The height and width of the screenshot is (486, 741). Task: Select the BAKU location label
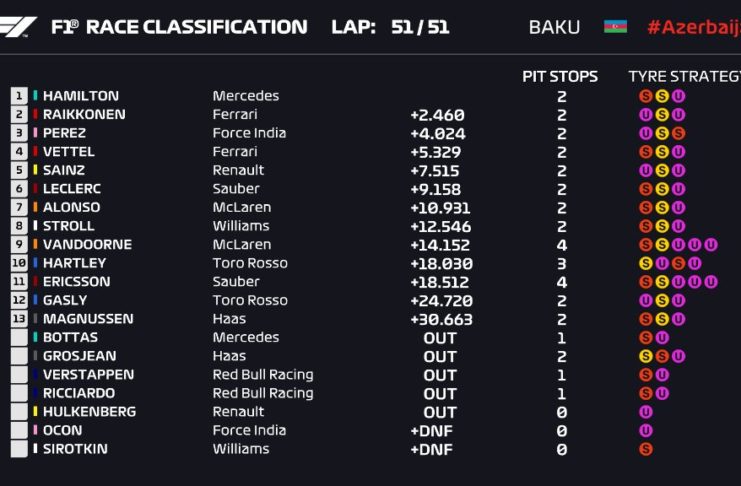554,27
